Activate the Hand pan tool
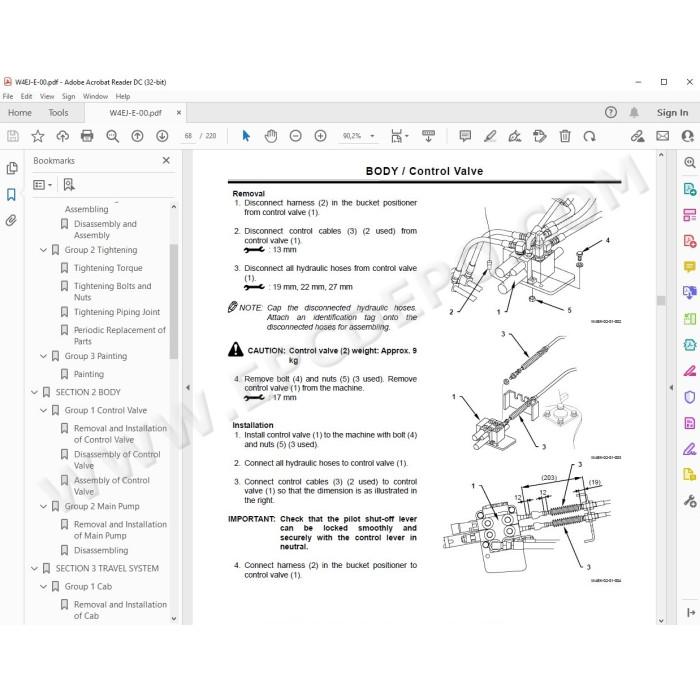Viewport: 700px width, 700px height. click(271, 136)
